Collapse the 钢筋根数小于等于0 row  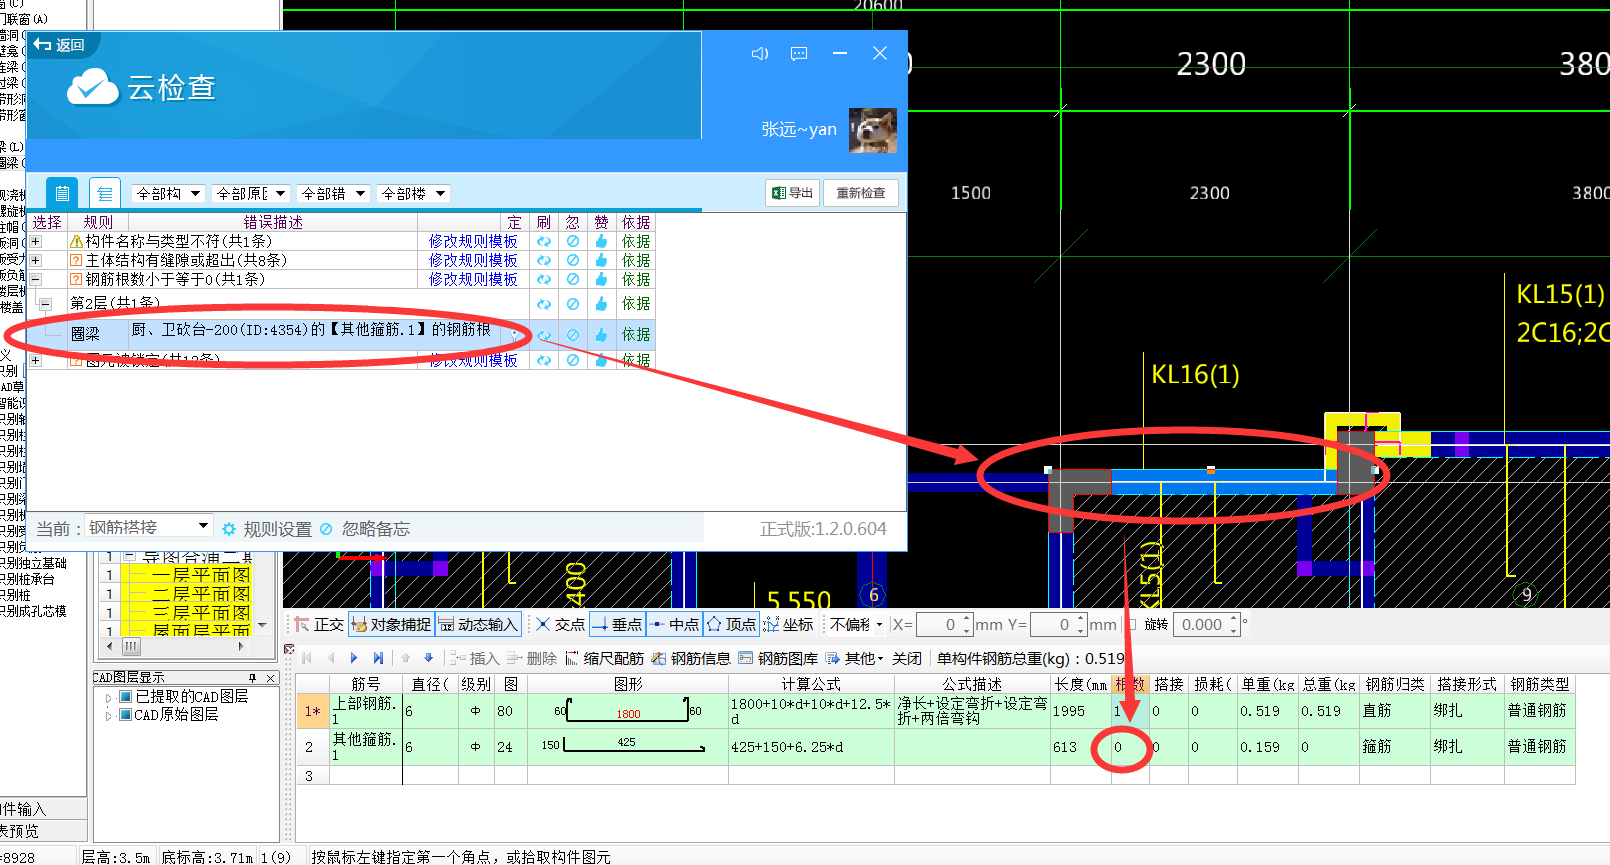[x=36, y=279]
